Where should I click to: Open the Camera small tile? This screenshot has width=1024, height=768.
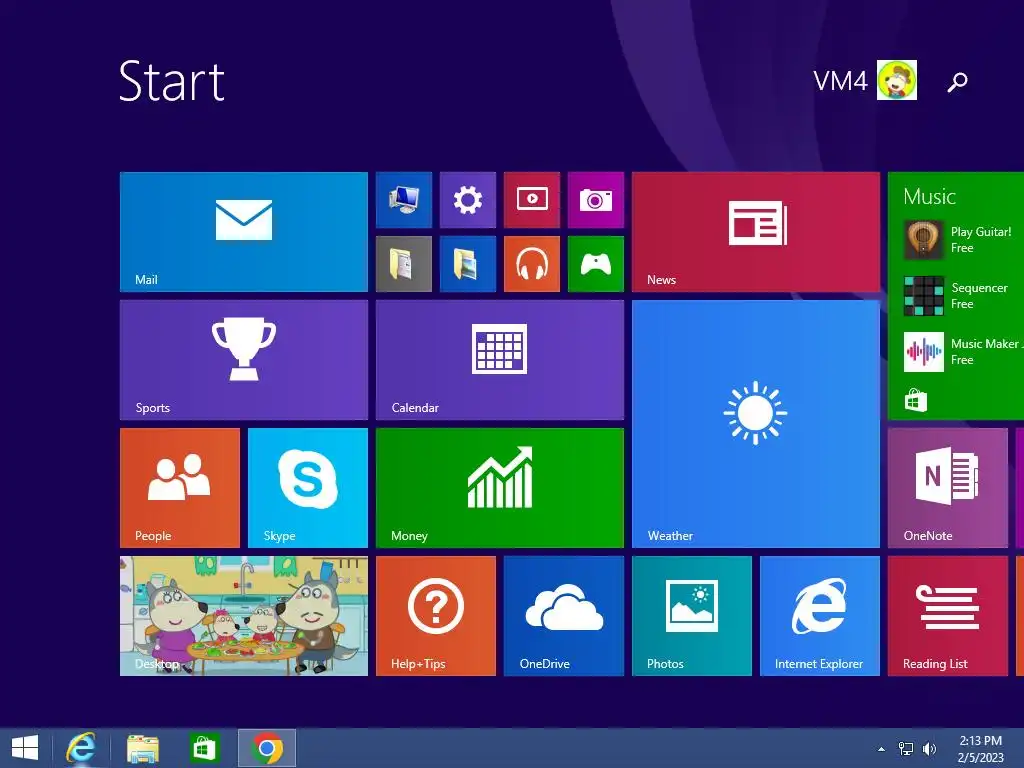click(596, 200)
